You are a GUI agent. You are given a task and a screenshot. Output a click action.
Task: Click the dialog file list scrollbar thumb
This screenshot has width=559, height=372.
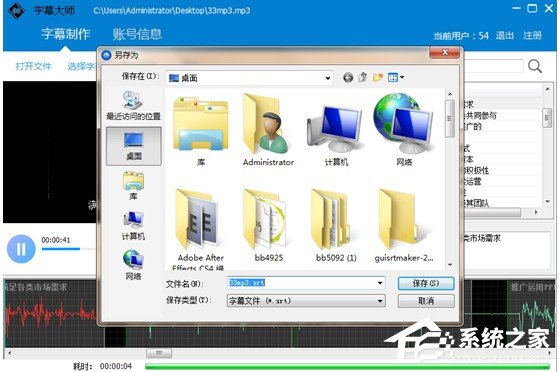(450, 118)
